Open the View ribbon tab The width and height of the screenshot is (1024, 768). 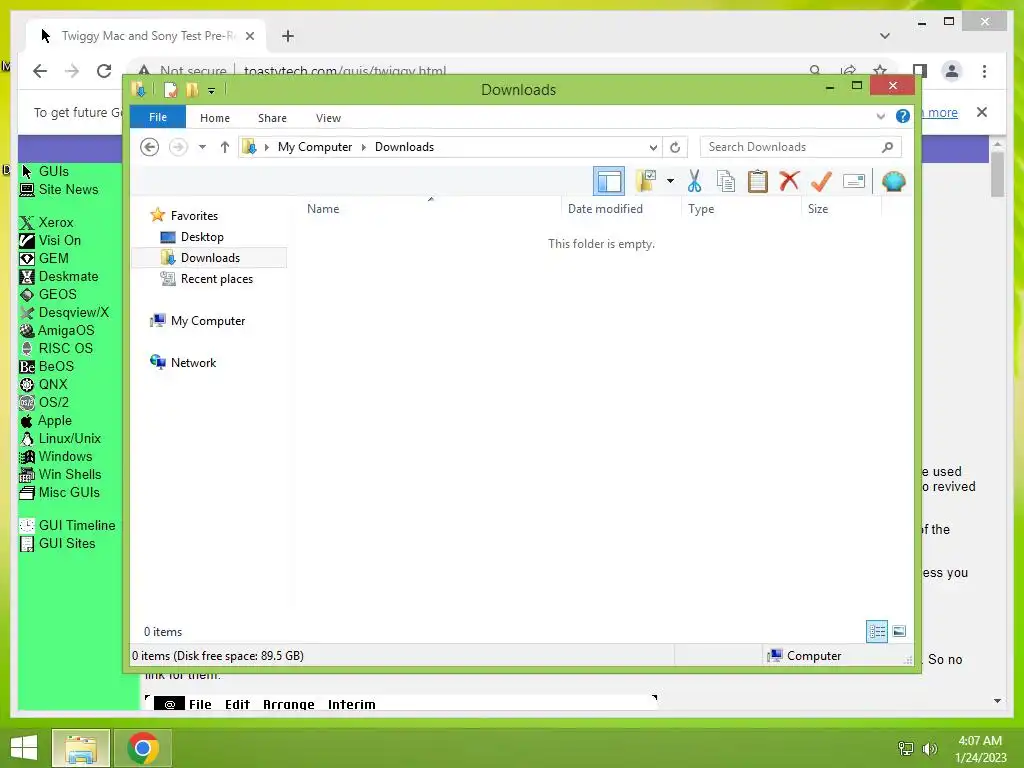[328, 118]
